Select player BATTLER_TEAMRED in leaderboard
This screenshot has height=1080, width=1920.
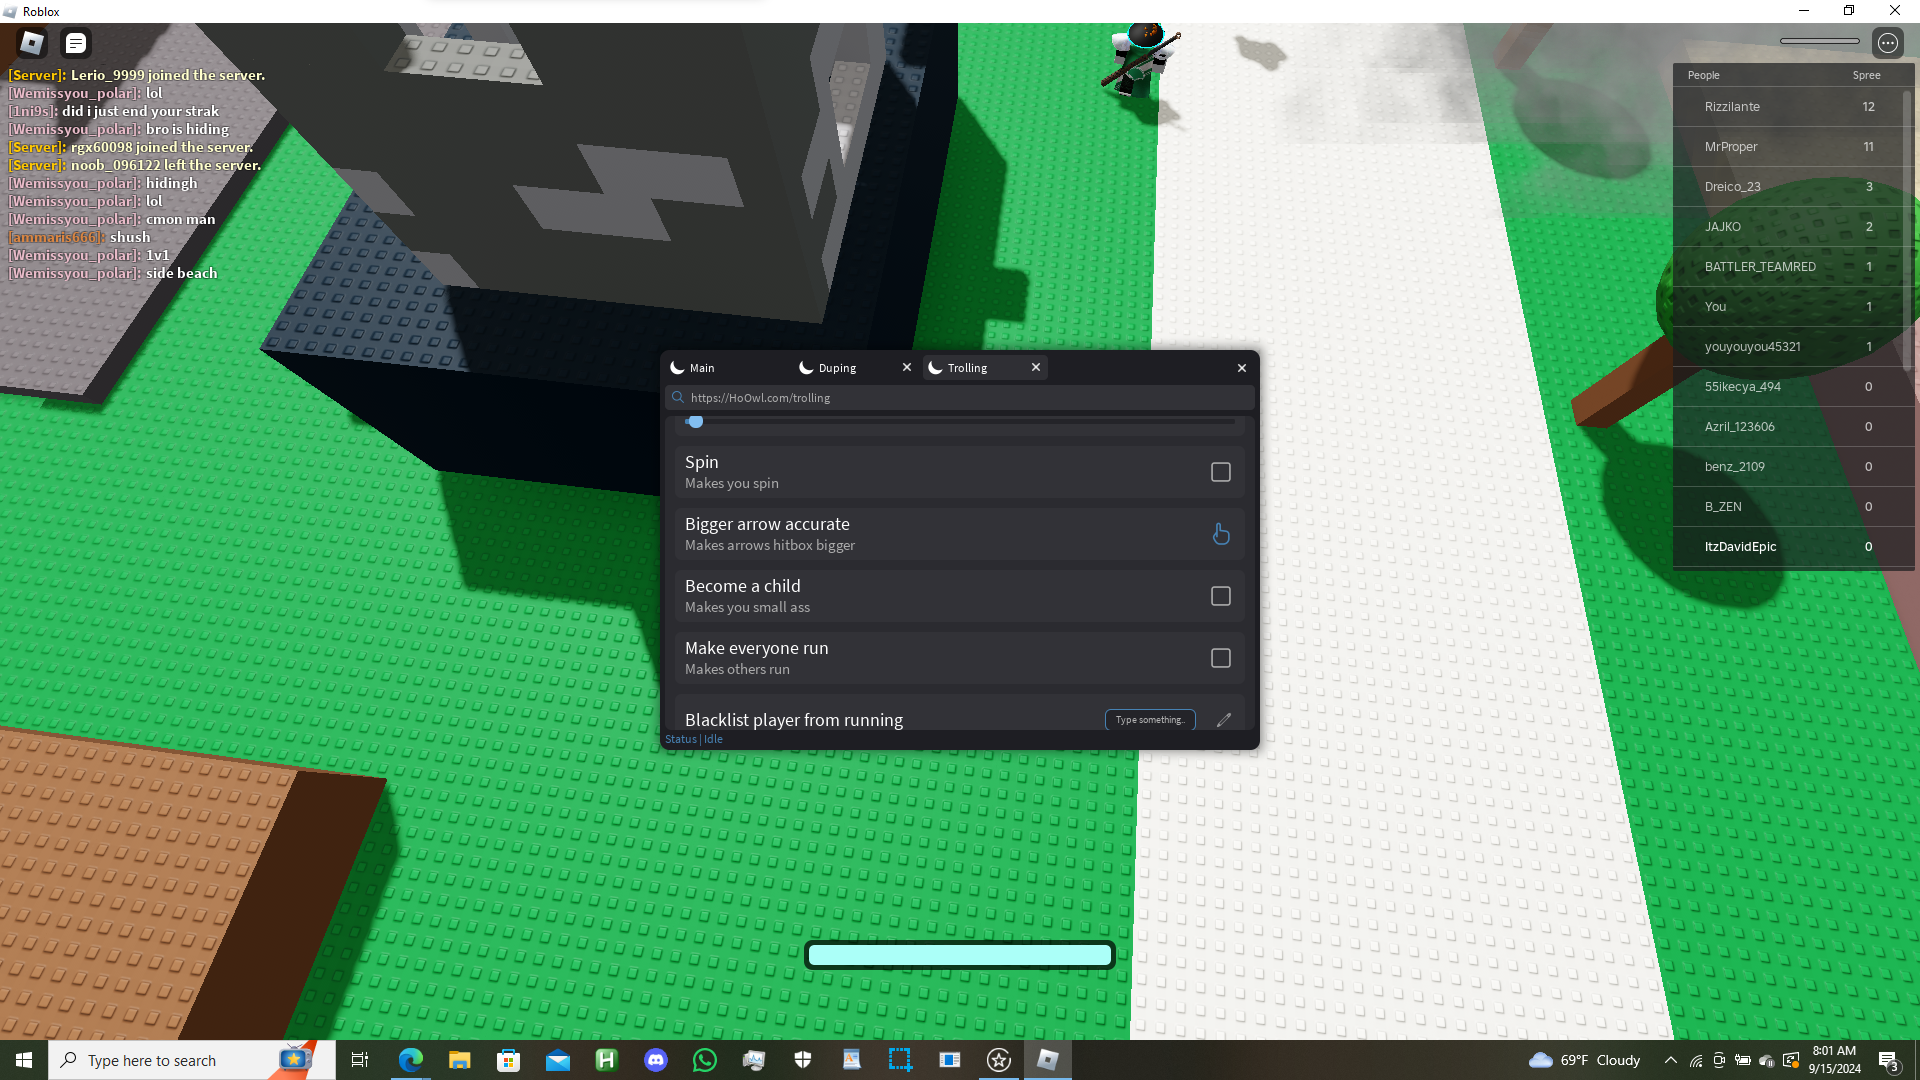point(1788,267)
